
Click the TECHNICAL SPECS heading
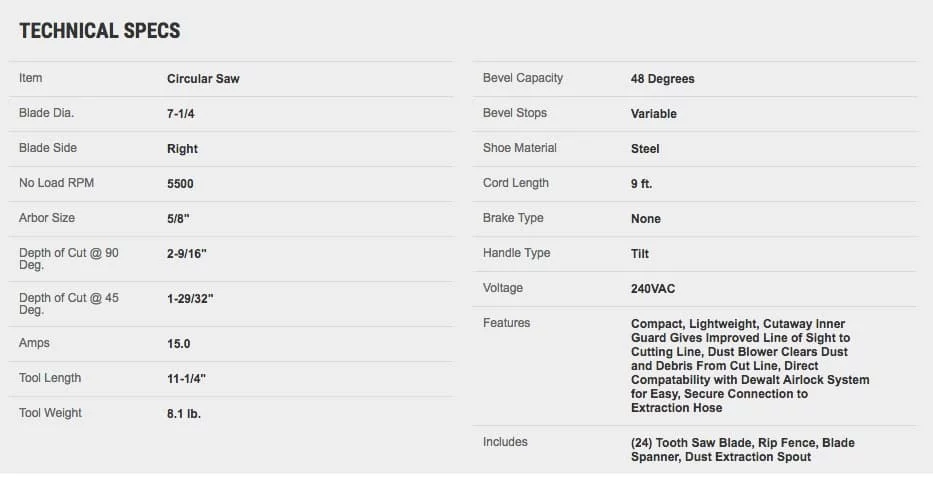pos(99,31)
